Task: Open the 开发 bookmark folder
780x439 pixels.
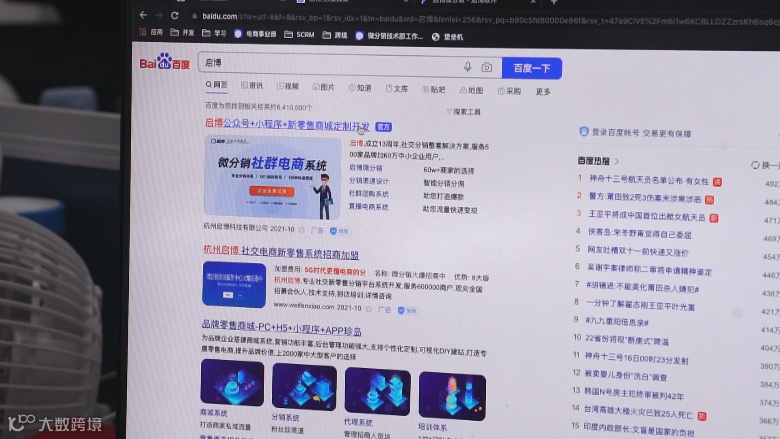Action: pos(182,33)
